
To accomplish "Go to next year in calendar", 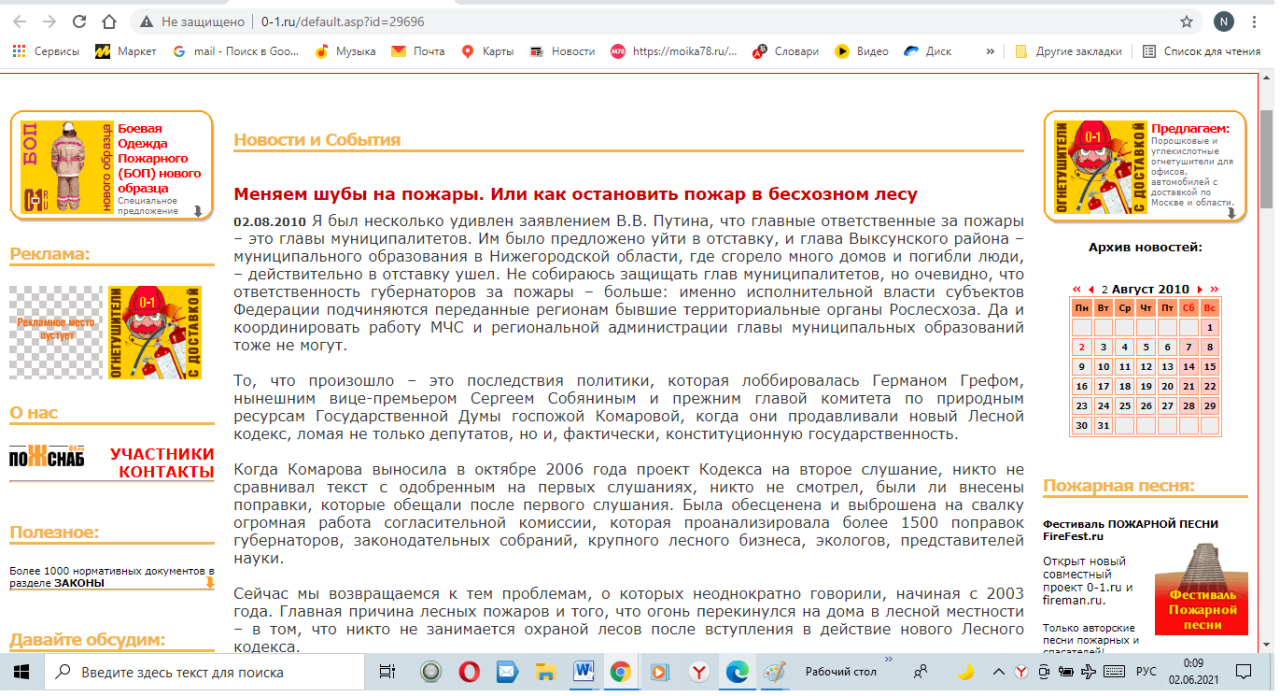I will point(1214,289).
